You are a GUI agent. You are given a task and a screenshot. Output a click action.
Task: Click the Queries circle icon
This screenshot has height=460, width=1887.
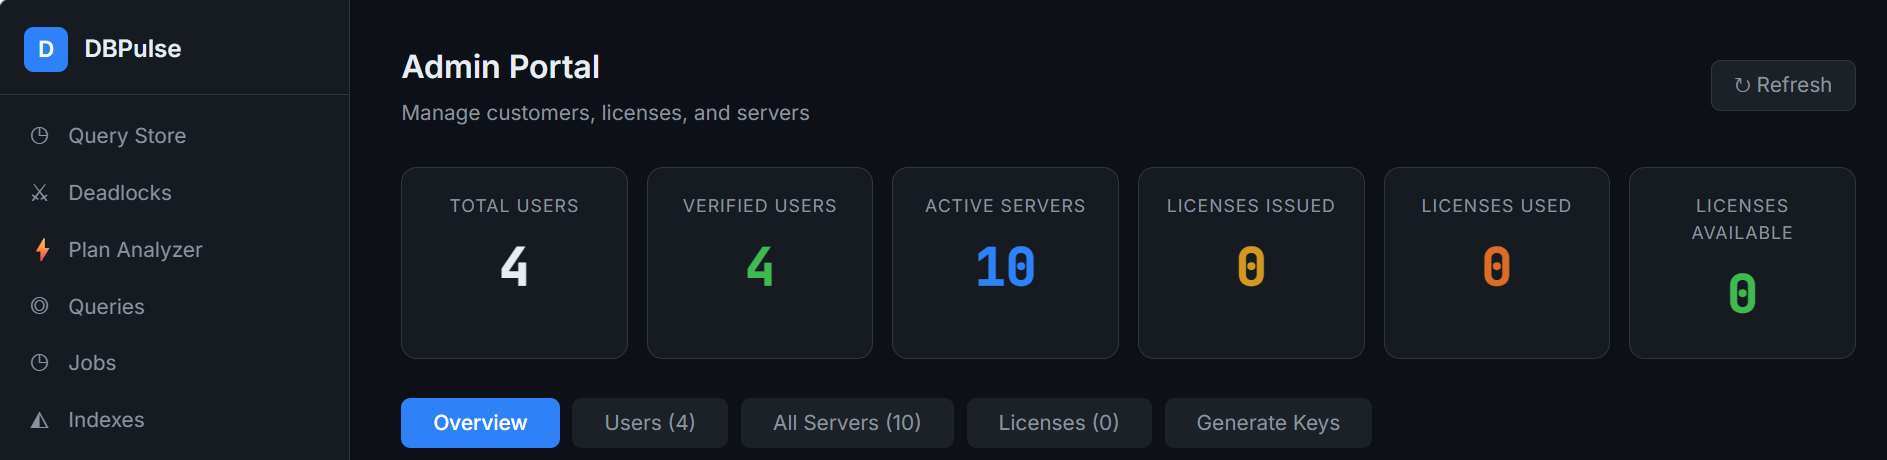[x=40, y=306]
